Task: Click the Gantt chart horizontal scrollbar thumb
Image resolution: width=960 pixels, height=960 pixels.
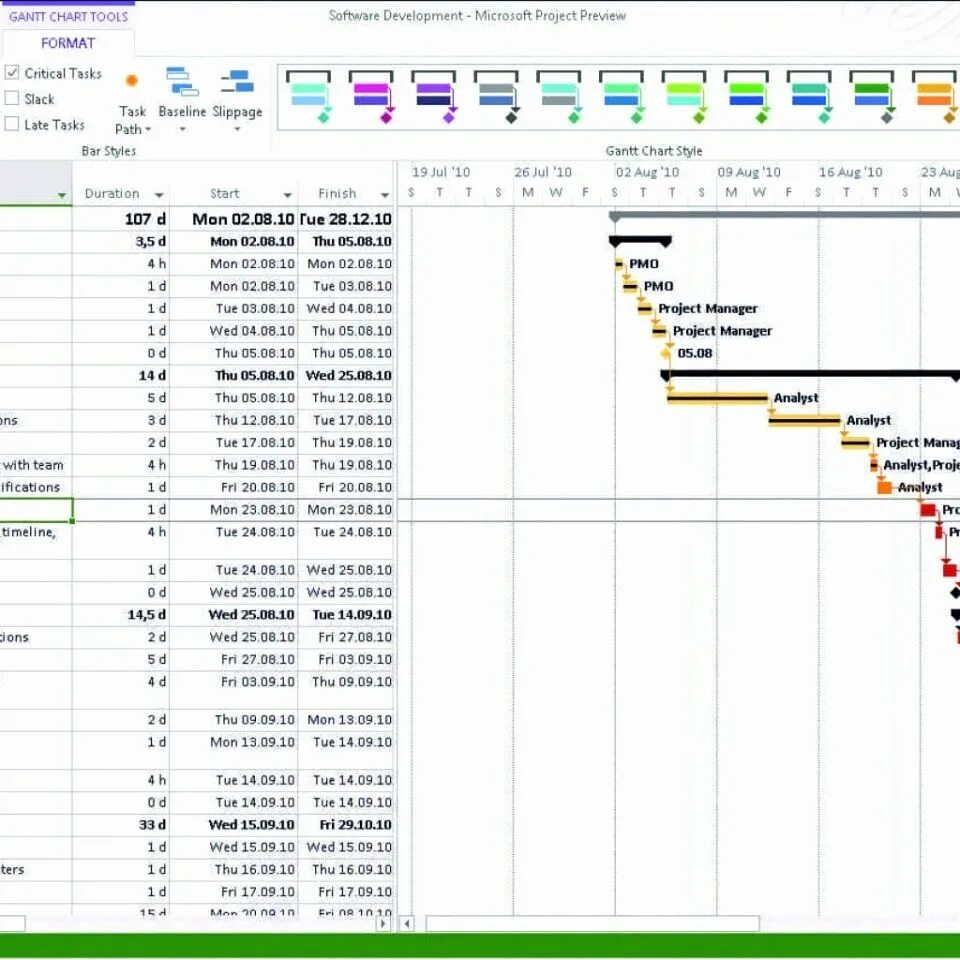Action: point(592,923)
